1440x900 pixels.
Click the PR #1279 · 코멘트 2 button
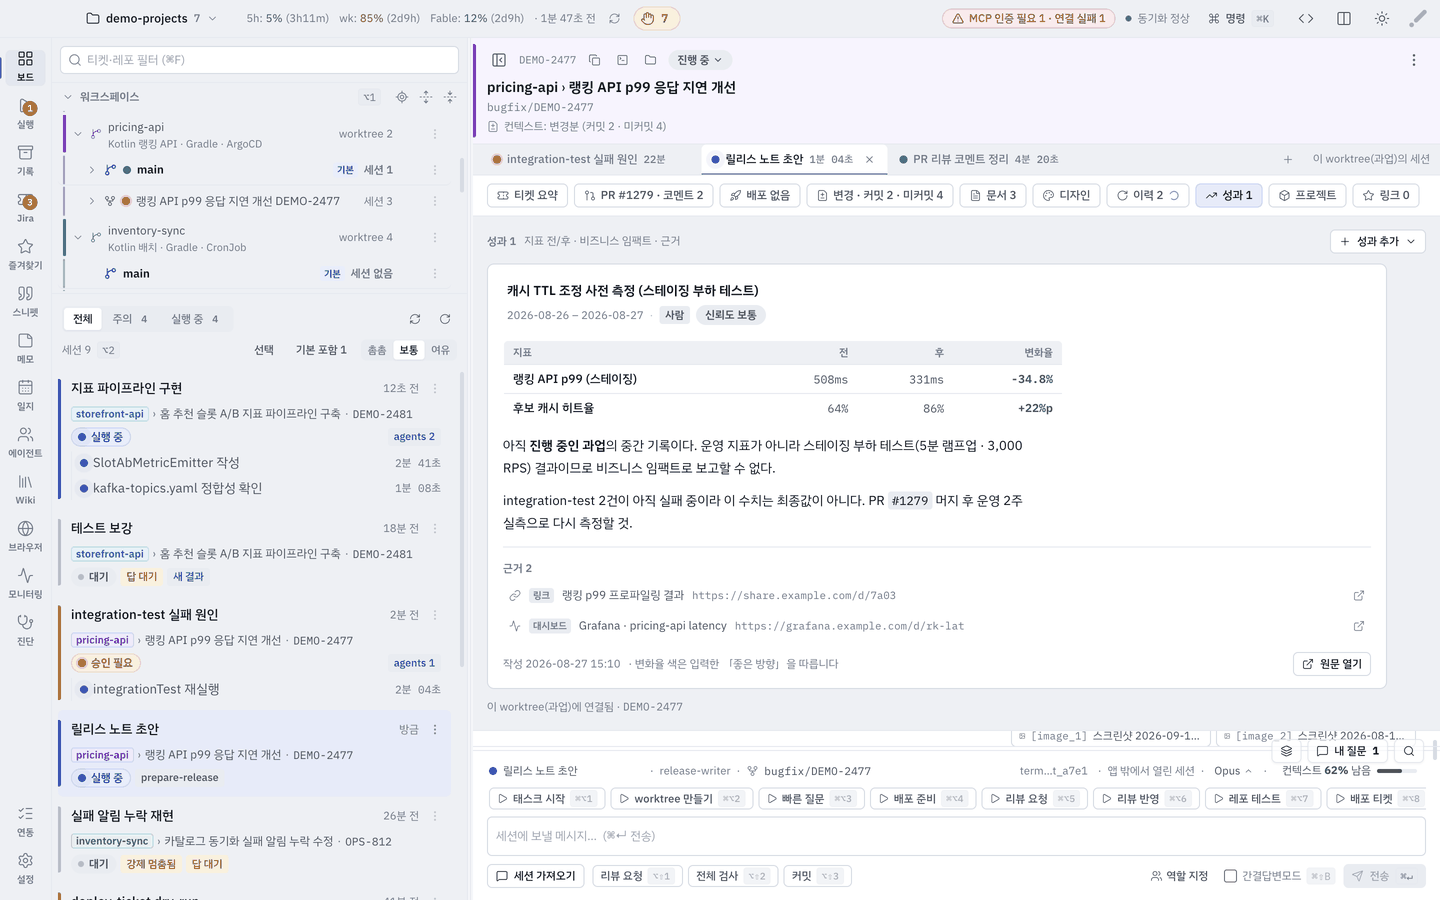coord(644,195)
